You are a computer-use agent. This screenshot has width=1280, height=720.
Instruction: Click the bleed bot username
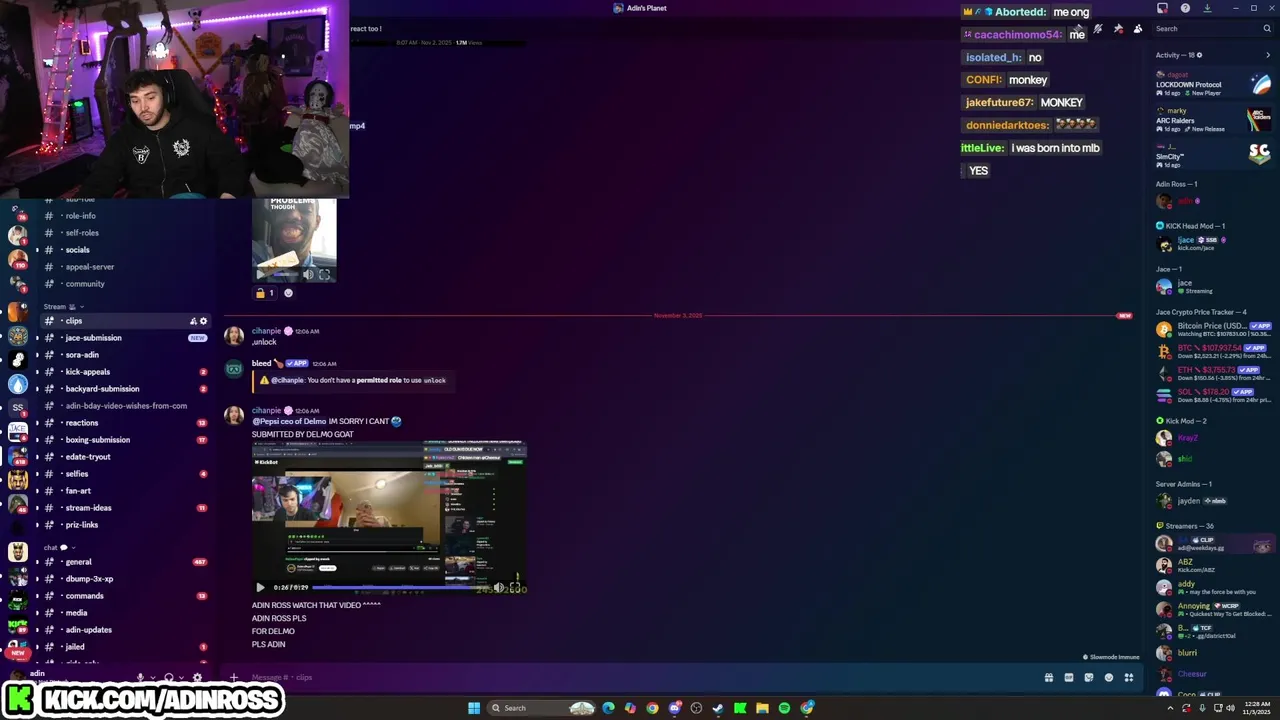262,363
